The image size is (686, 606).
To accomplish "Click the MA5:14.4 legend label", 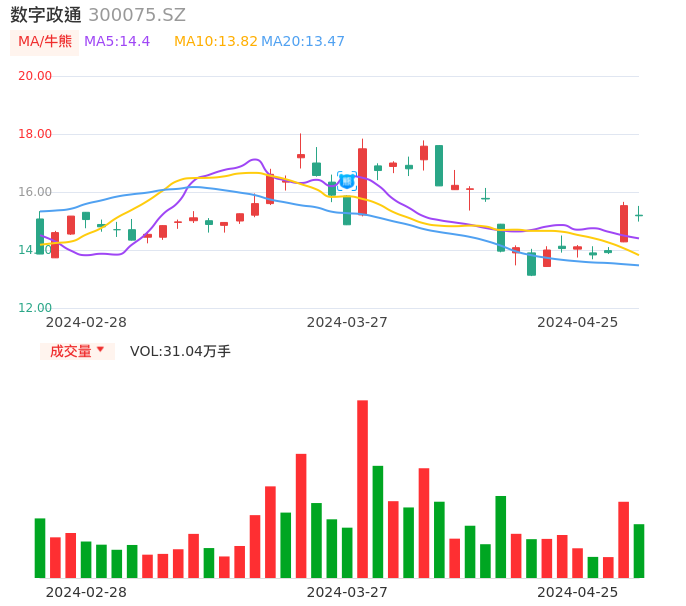I will pos(117,42).
